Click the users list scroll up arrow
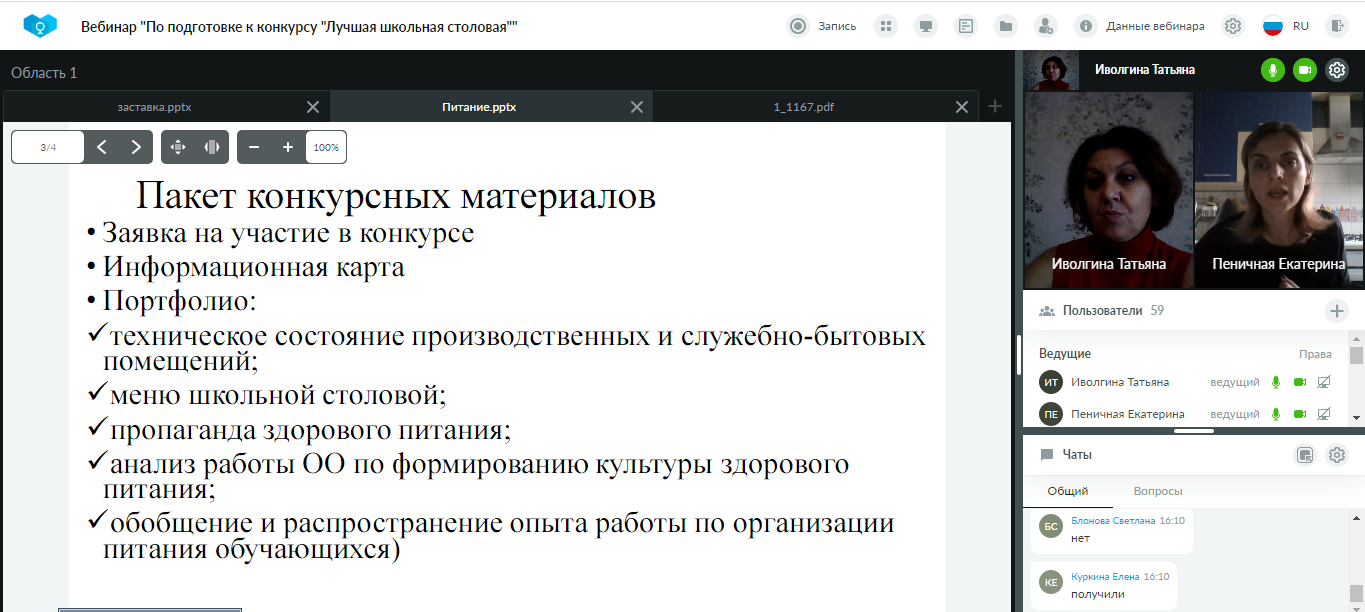Viewport: 1365px width, 612px height. point(1356,340)
